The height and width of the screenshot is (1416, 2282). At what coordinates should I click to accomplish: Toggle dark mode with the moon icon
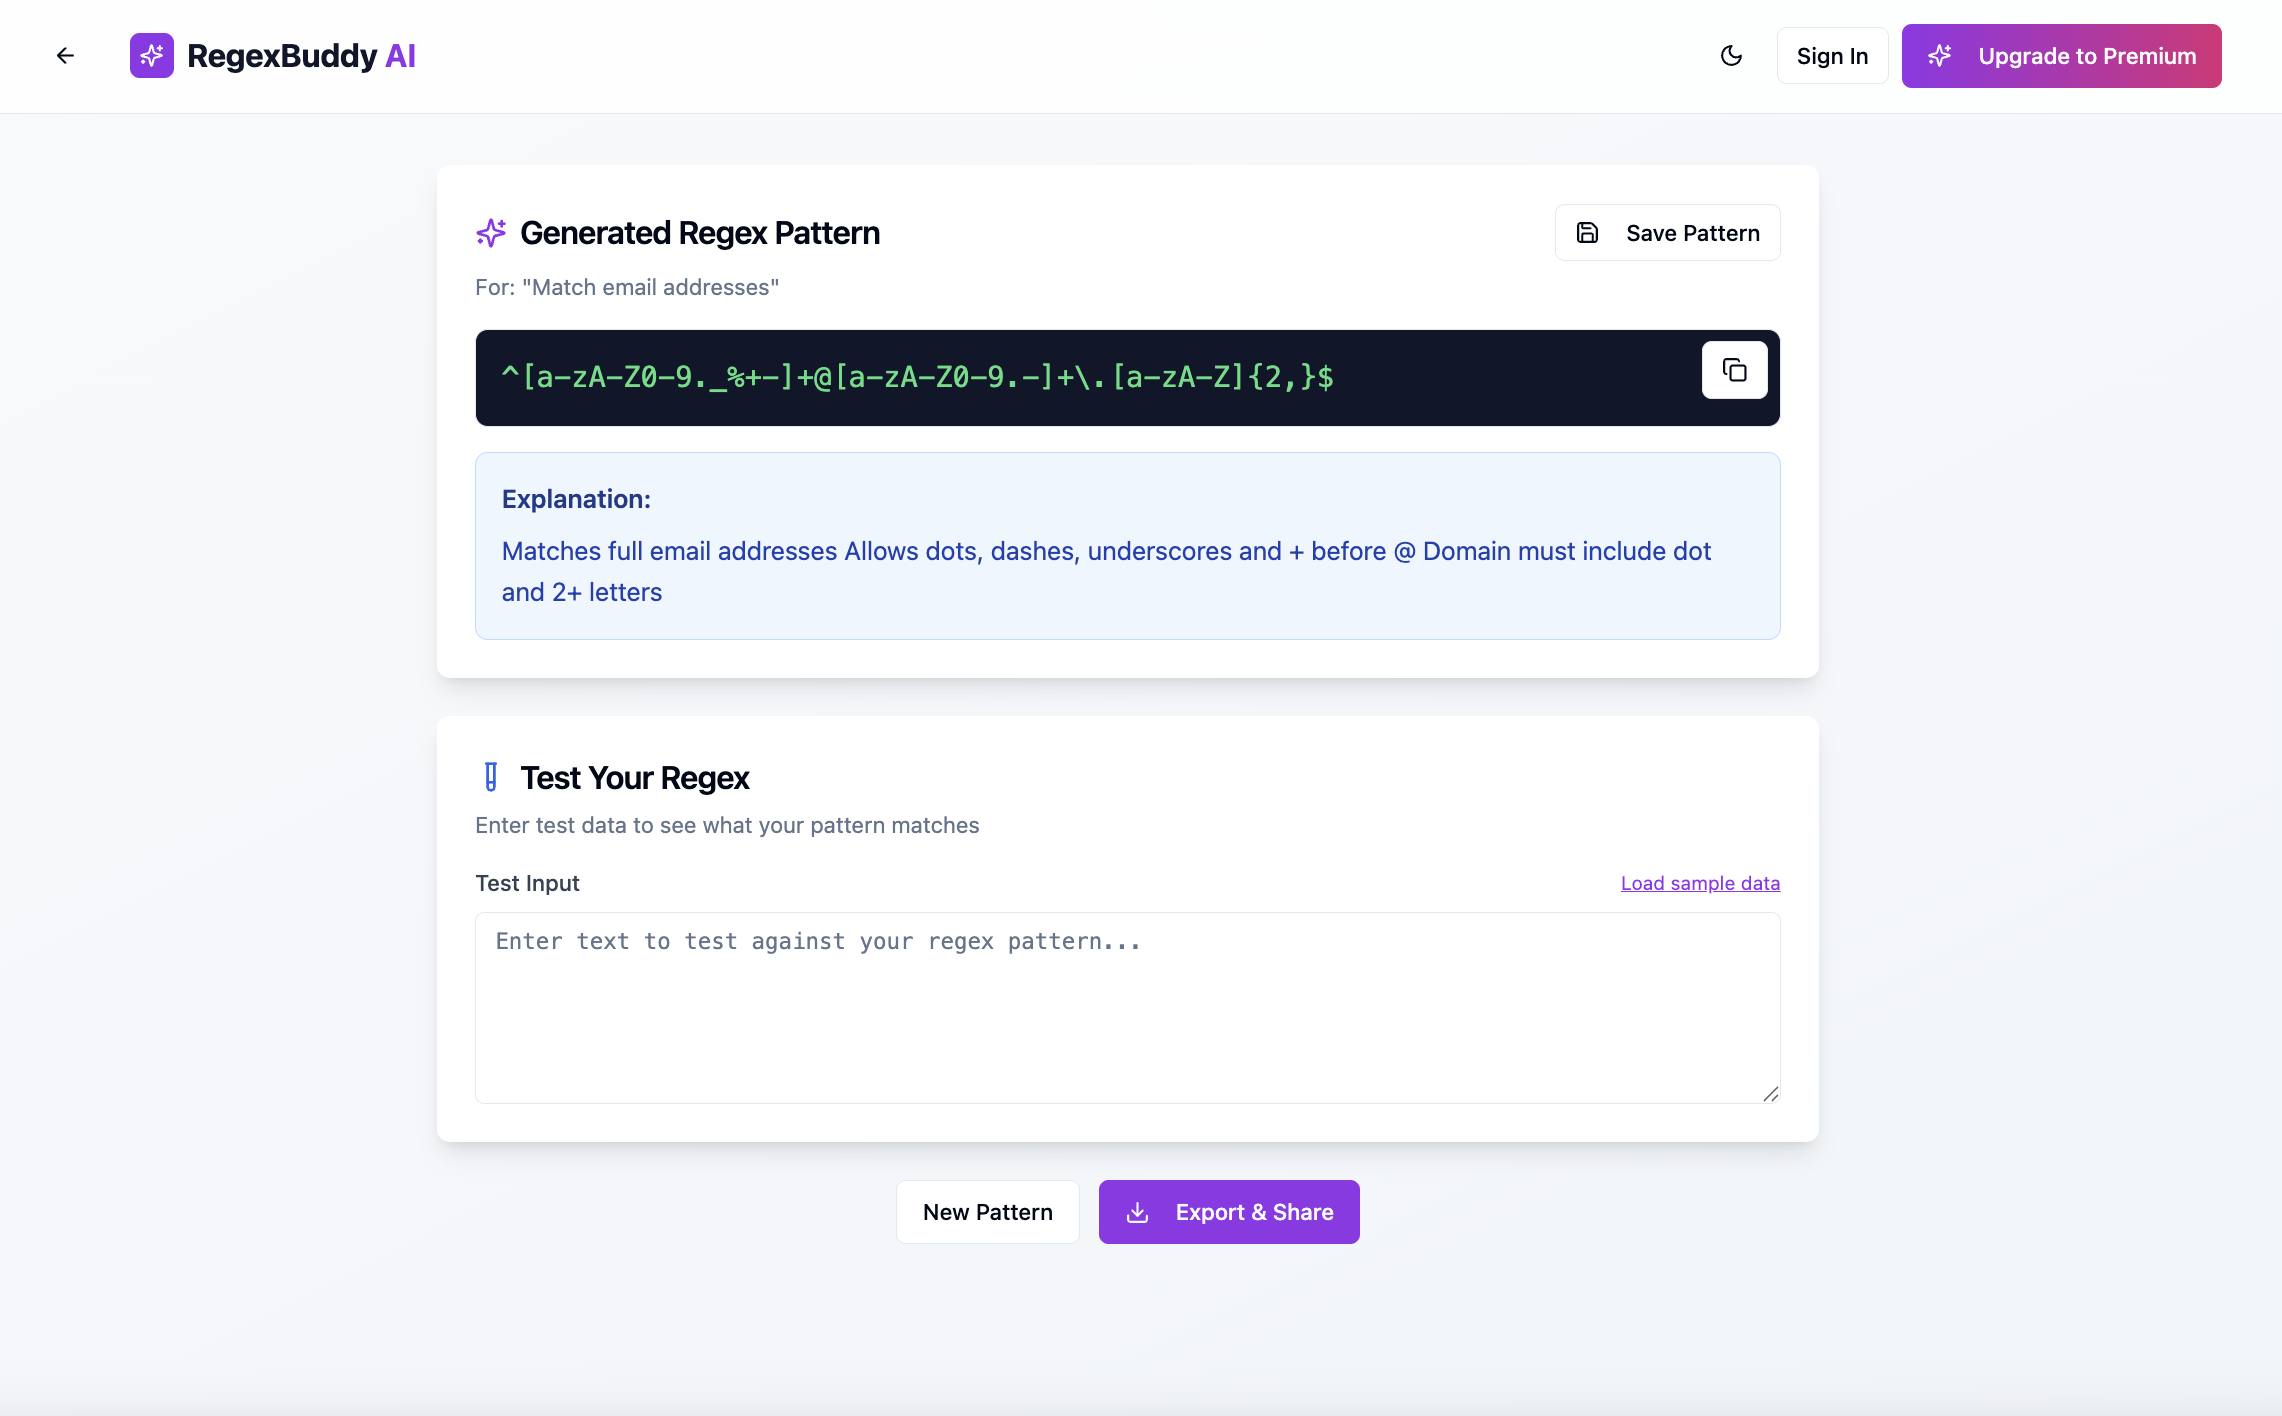coord(1731,56)
